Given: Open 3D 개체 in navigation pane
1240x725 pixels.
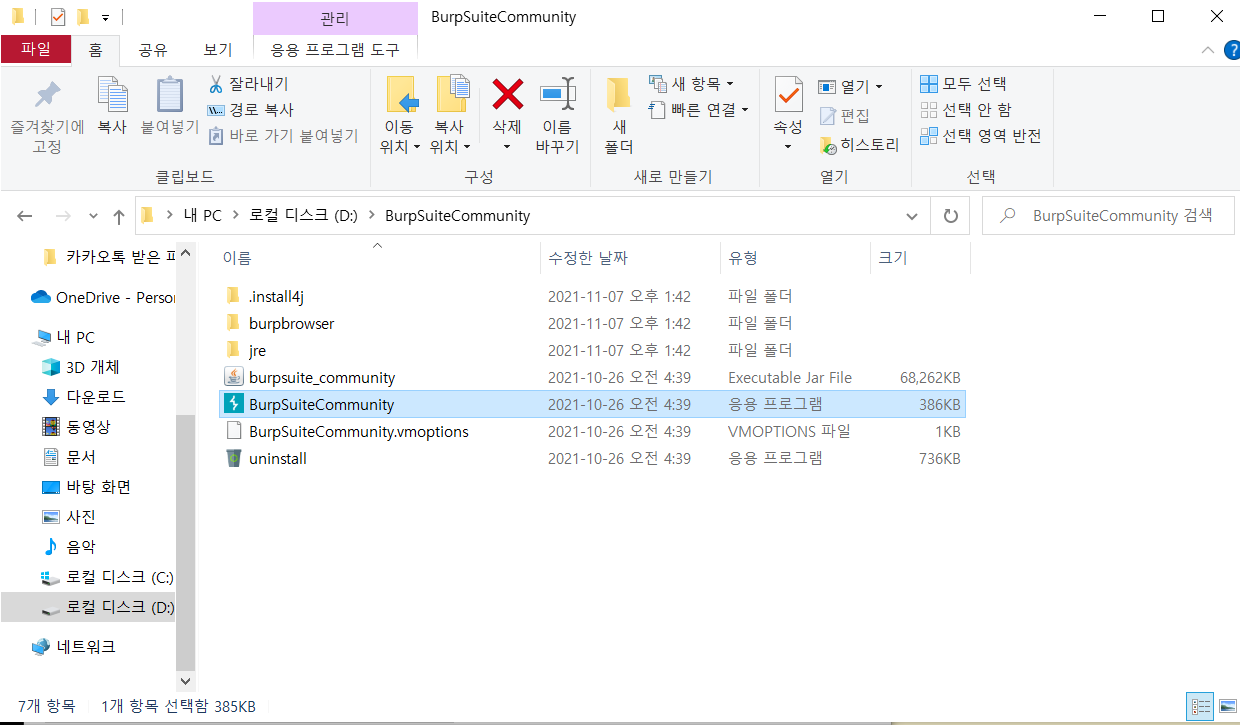Looking at the screenshot, I should (80, 367).
